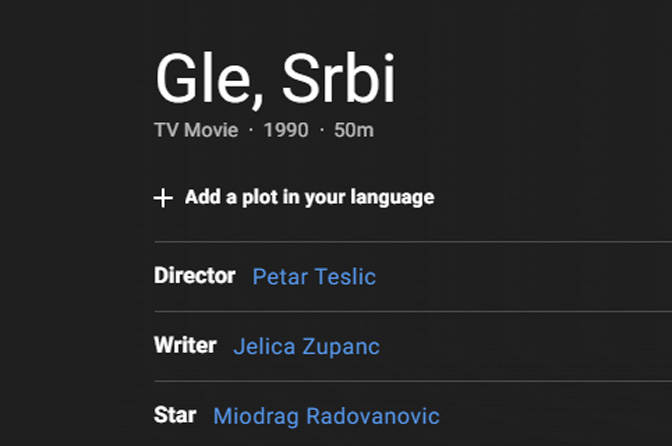
Task: Click the surname Teslic in the director credit
Action: pyautogui.click(x=345, y=277)
